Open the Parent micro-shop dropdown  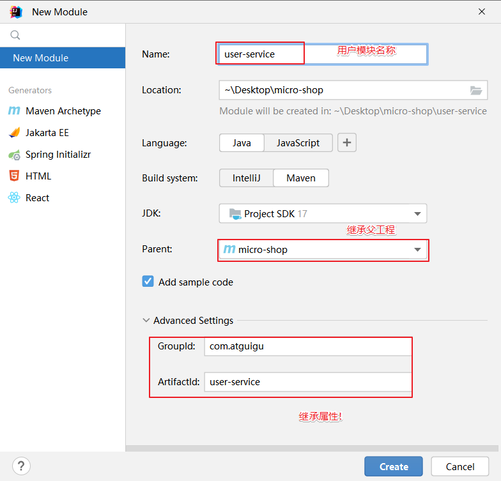[323, 250]
